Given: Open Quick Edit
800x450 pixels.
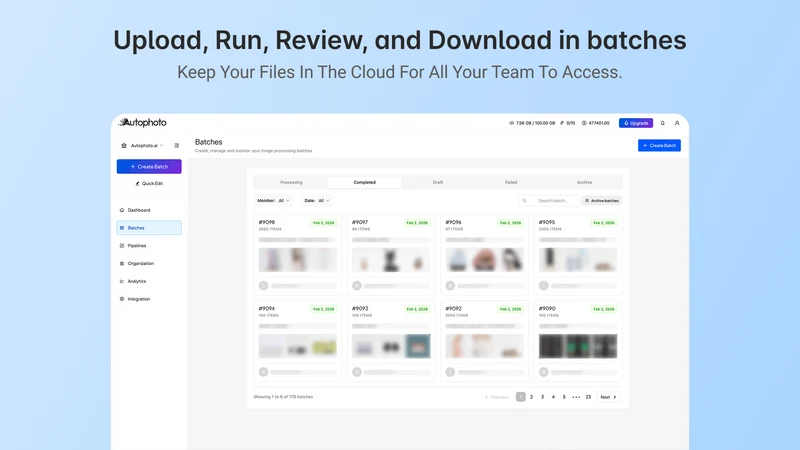Looking at the screenshot, I should pyautogui.click(x=149, y=183).
